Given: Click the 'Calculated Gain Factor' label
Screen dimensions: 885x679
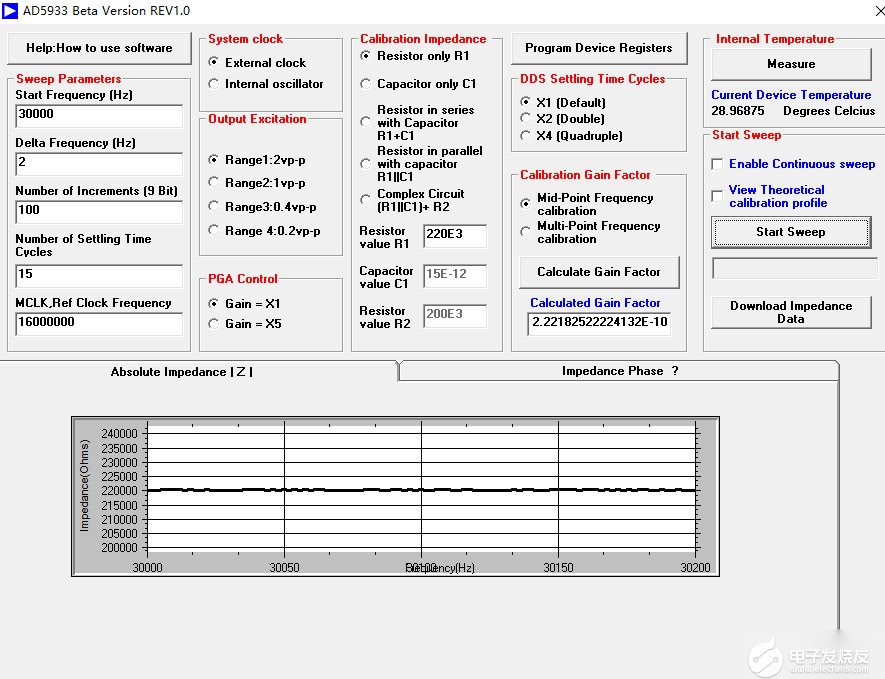Looking at the screenshot, I should pyautogui.click(x=595, y=303).
